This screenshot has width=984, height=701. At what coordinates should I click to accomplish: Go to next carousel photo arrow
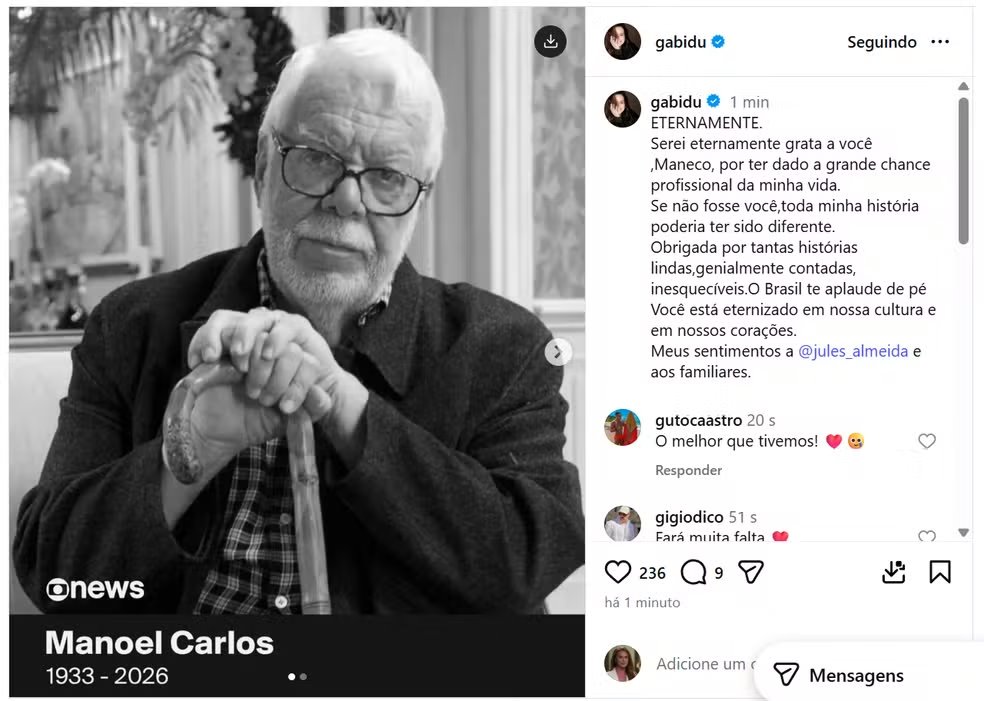tap(557, 352)
